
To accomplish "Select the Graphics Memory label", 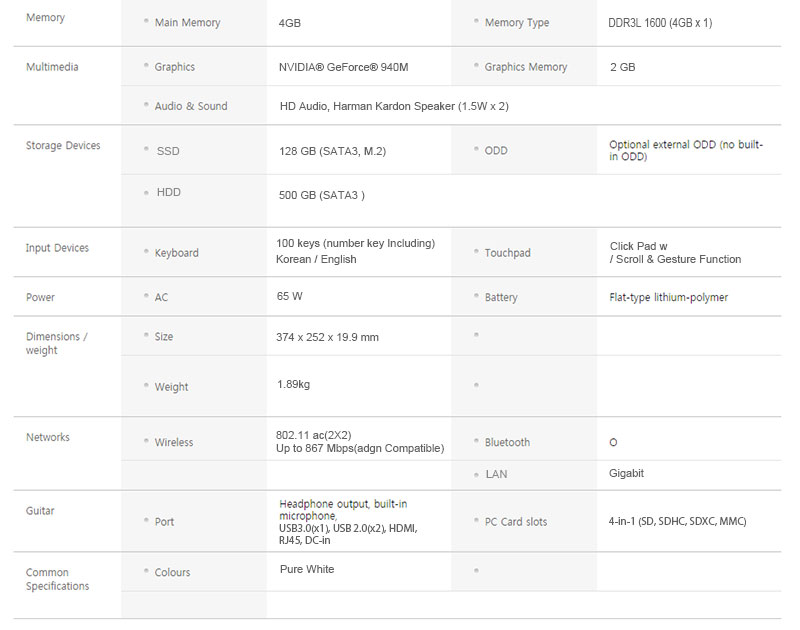I will [x=525, y=67].
